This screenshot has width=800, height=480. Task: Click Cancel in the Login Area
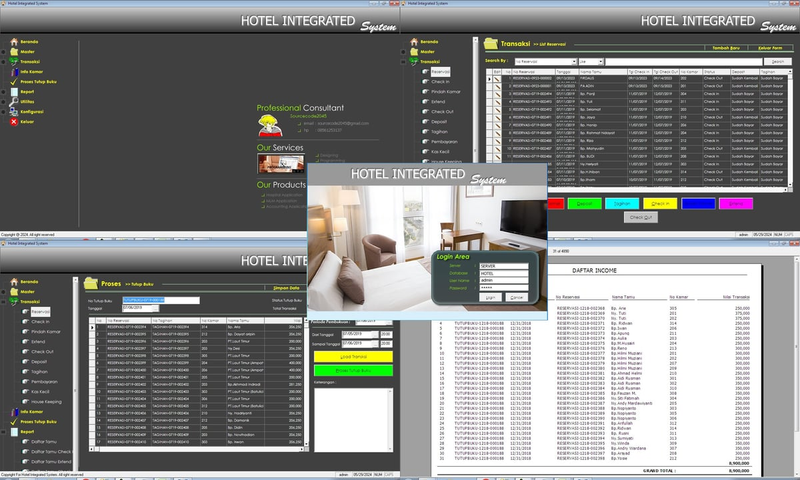[516, 297]
